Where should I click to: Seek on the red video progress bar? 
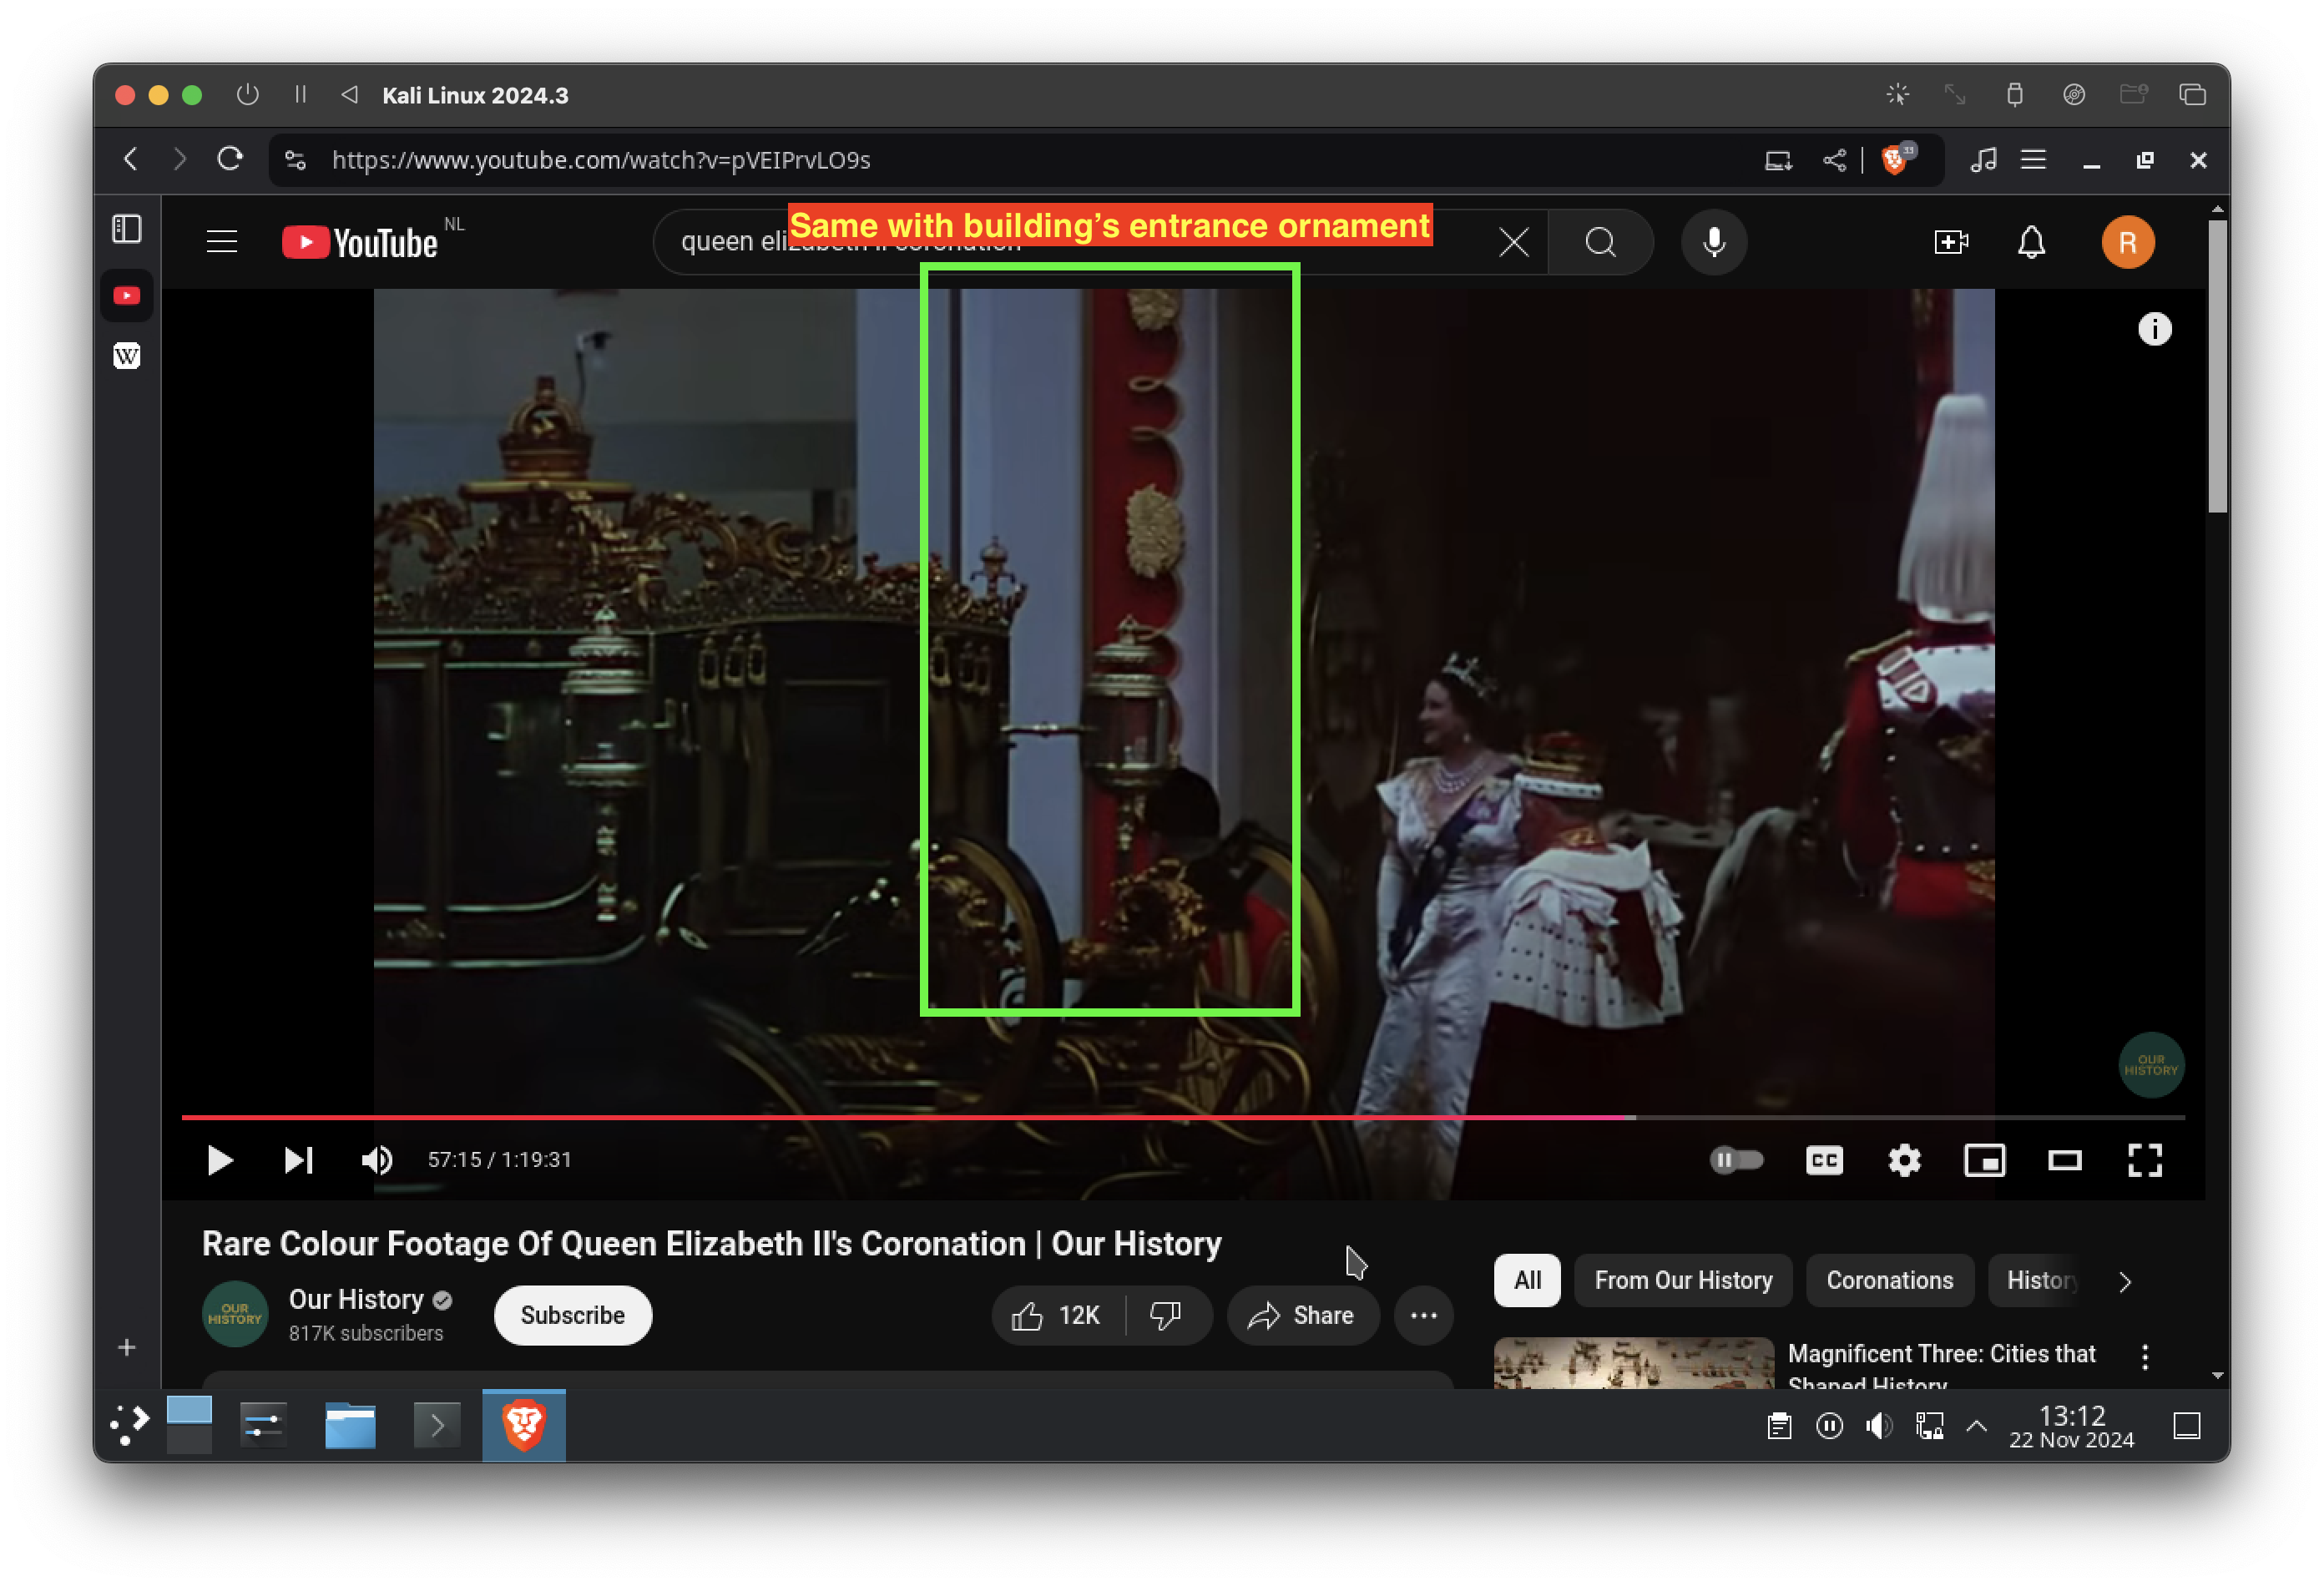pyautogui.click(x=1183, y=1117)
